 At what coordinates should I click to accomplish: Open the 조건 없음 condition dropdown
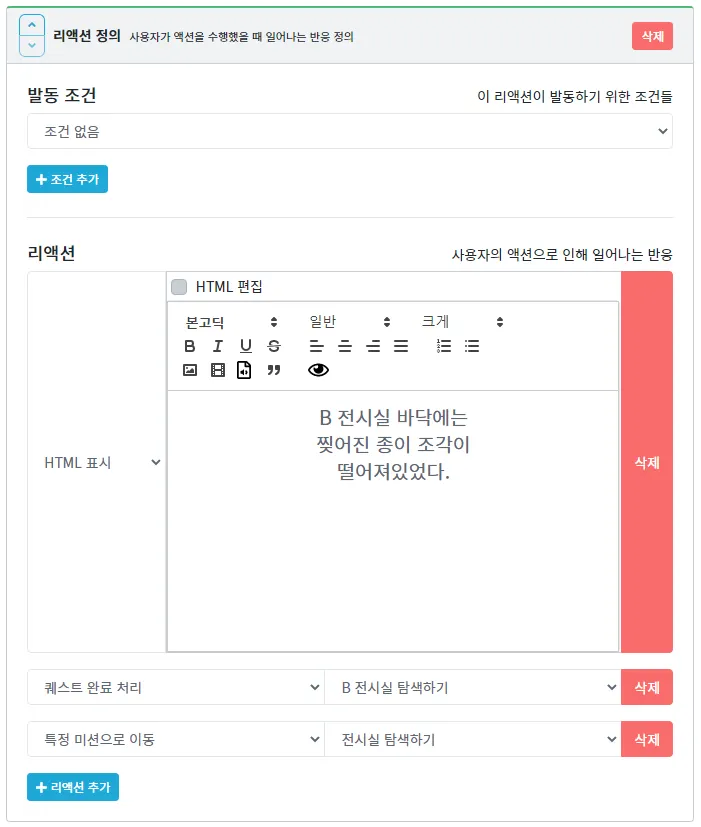click(x=349, y=131)
